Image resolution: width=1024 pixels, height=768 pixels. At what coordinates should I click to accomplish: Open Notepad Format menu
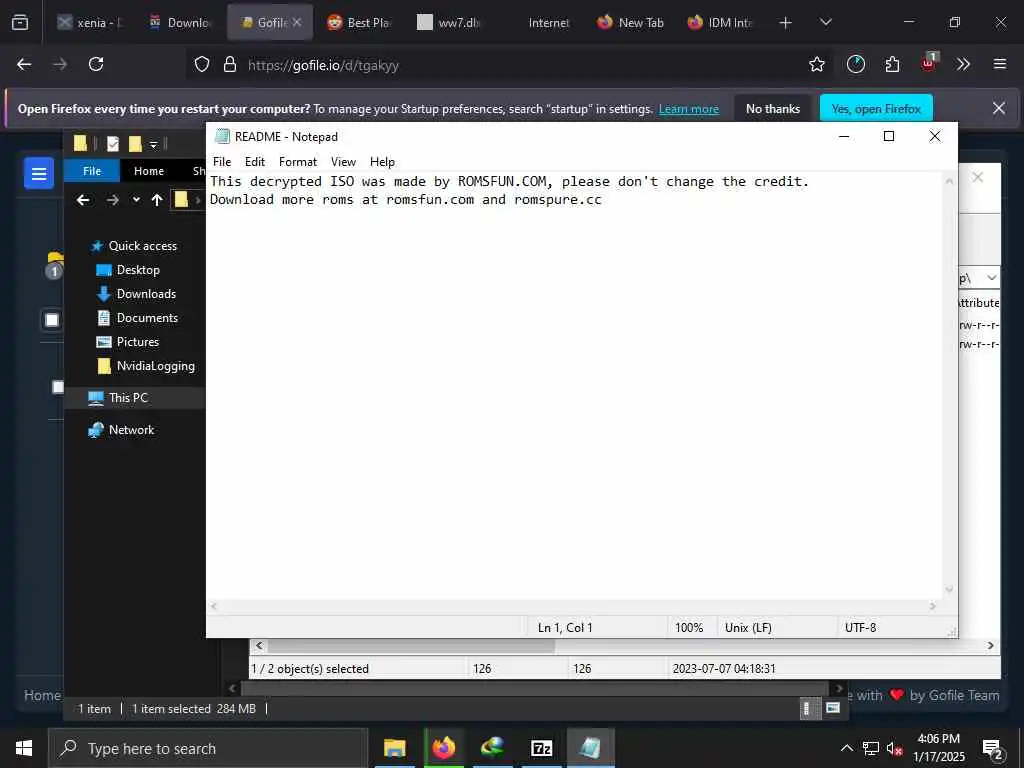pos(298,162)
